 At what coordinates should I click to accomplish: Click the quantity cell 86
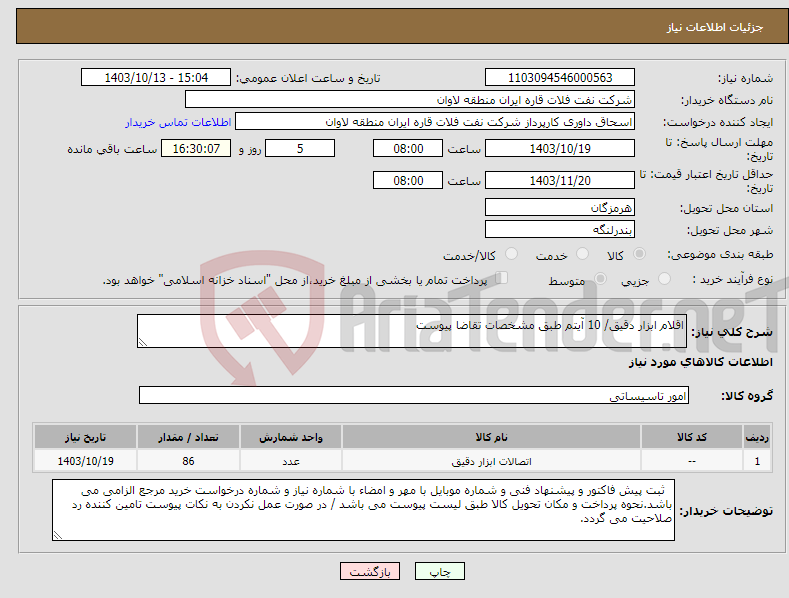click(188, 461)
